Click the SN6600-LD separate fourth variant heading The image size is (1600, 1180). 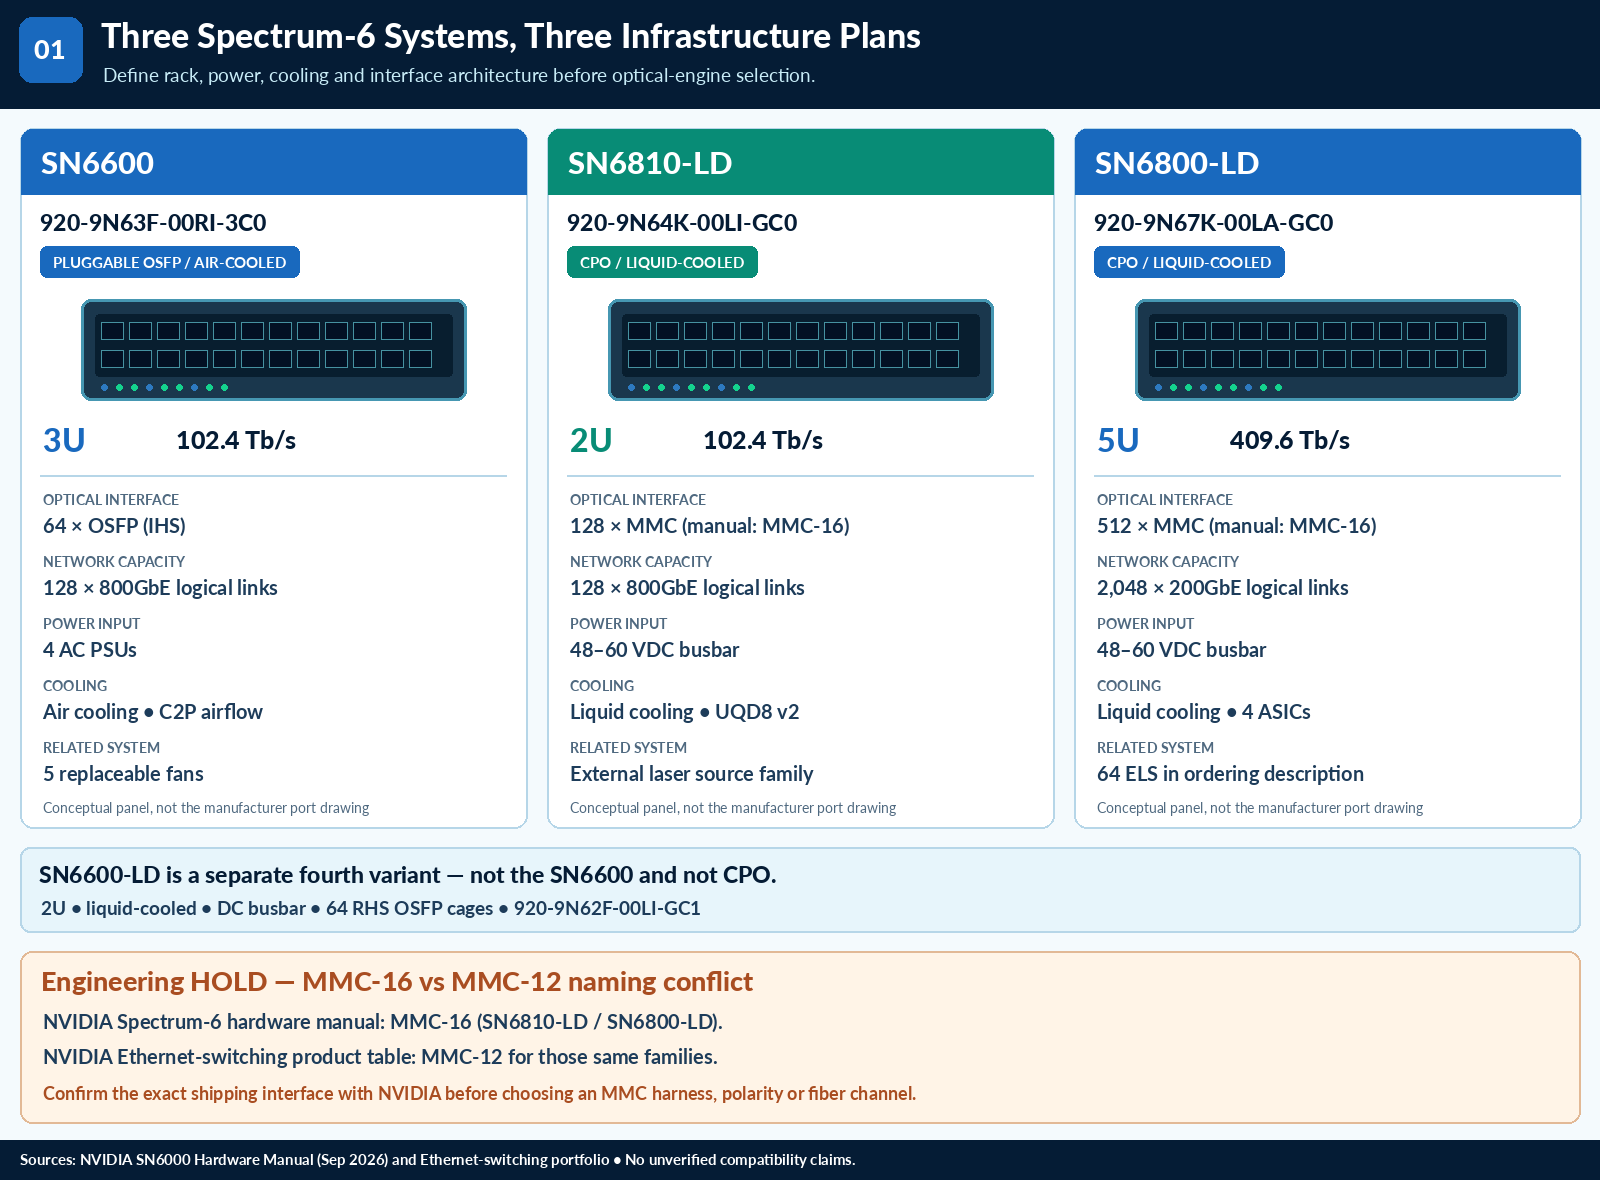click(408, 875)
